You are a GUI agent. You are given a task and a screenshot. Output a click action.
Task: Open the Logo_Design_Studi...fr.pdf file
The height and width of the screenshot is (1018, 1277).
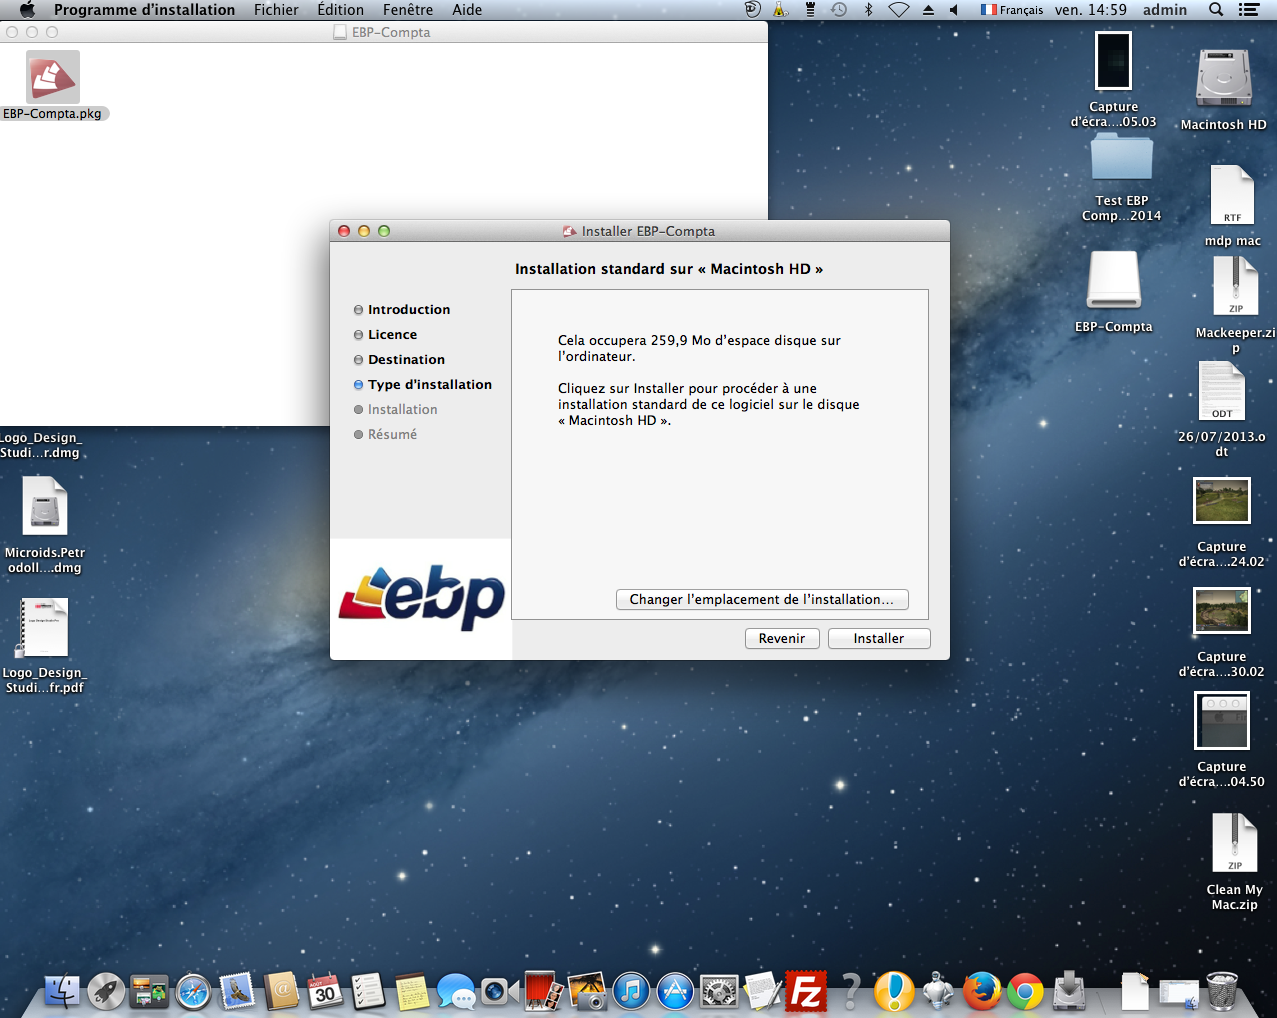coord(45,627)
